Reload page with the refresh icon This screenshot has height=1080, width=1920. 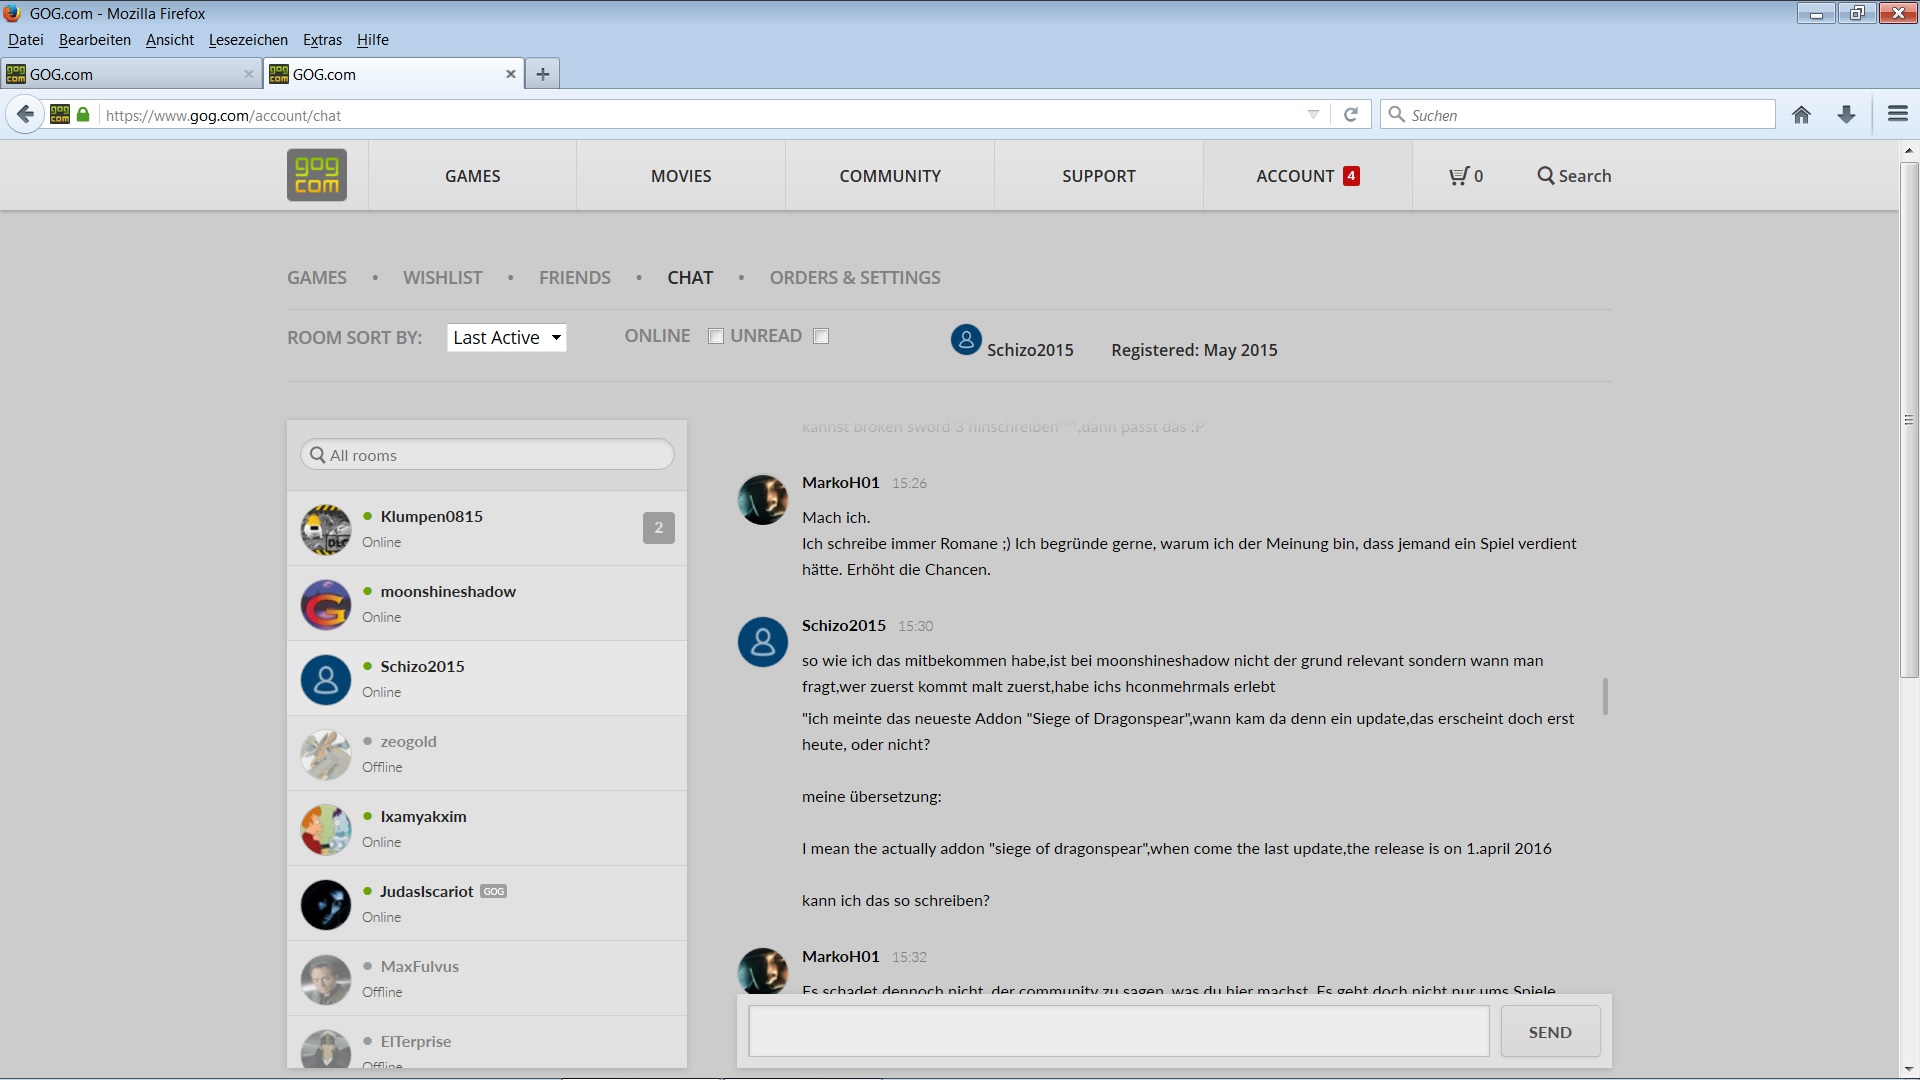(1350, 115)
